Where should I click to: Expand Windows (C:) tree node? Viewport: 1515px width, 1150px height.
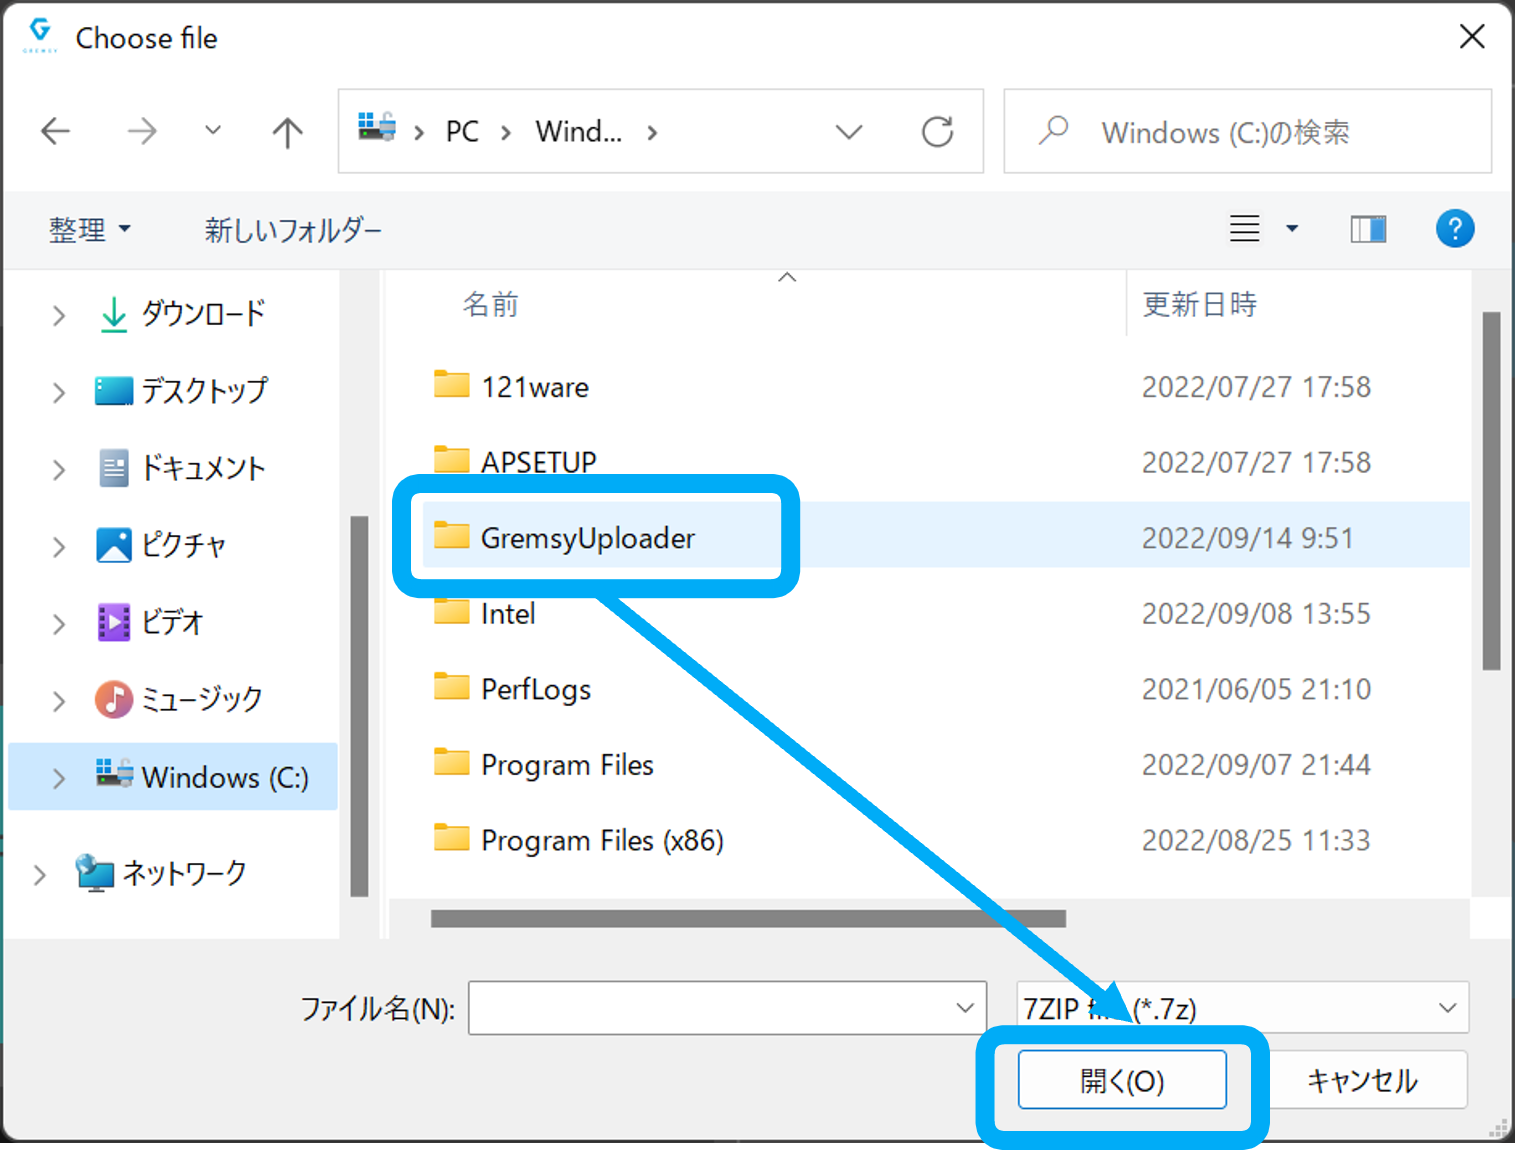point(59,777)
